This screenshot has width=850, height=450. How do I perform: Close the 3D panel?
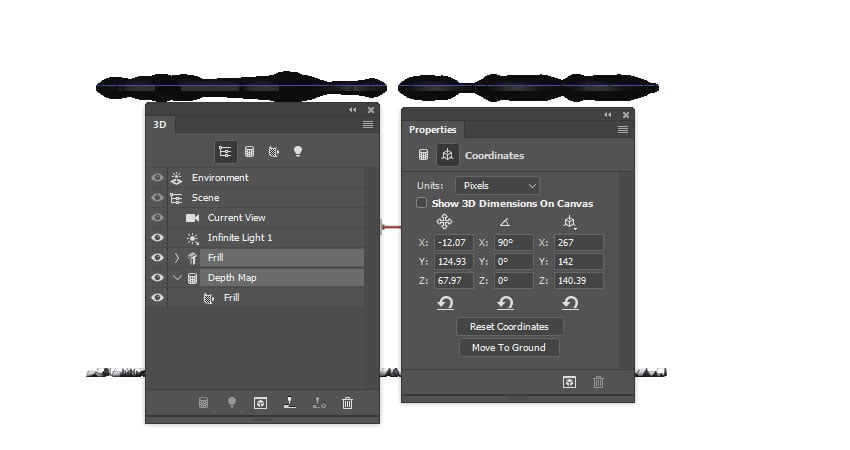(x=371, y=110)
